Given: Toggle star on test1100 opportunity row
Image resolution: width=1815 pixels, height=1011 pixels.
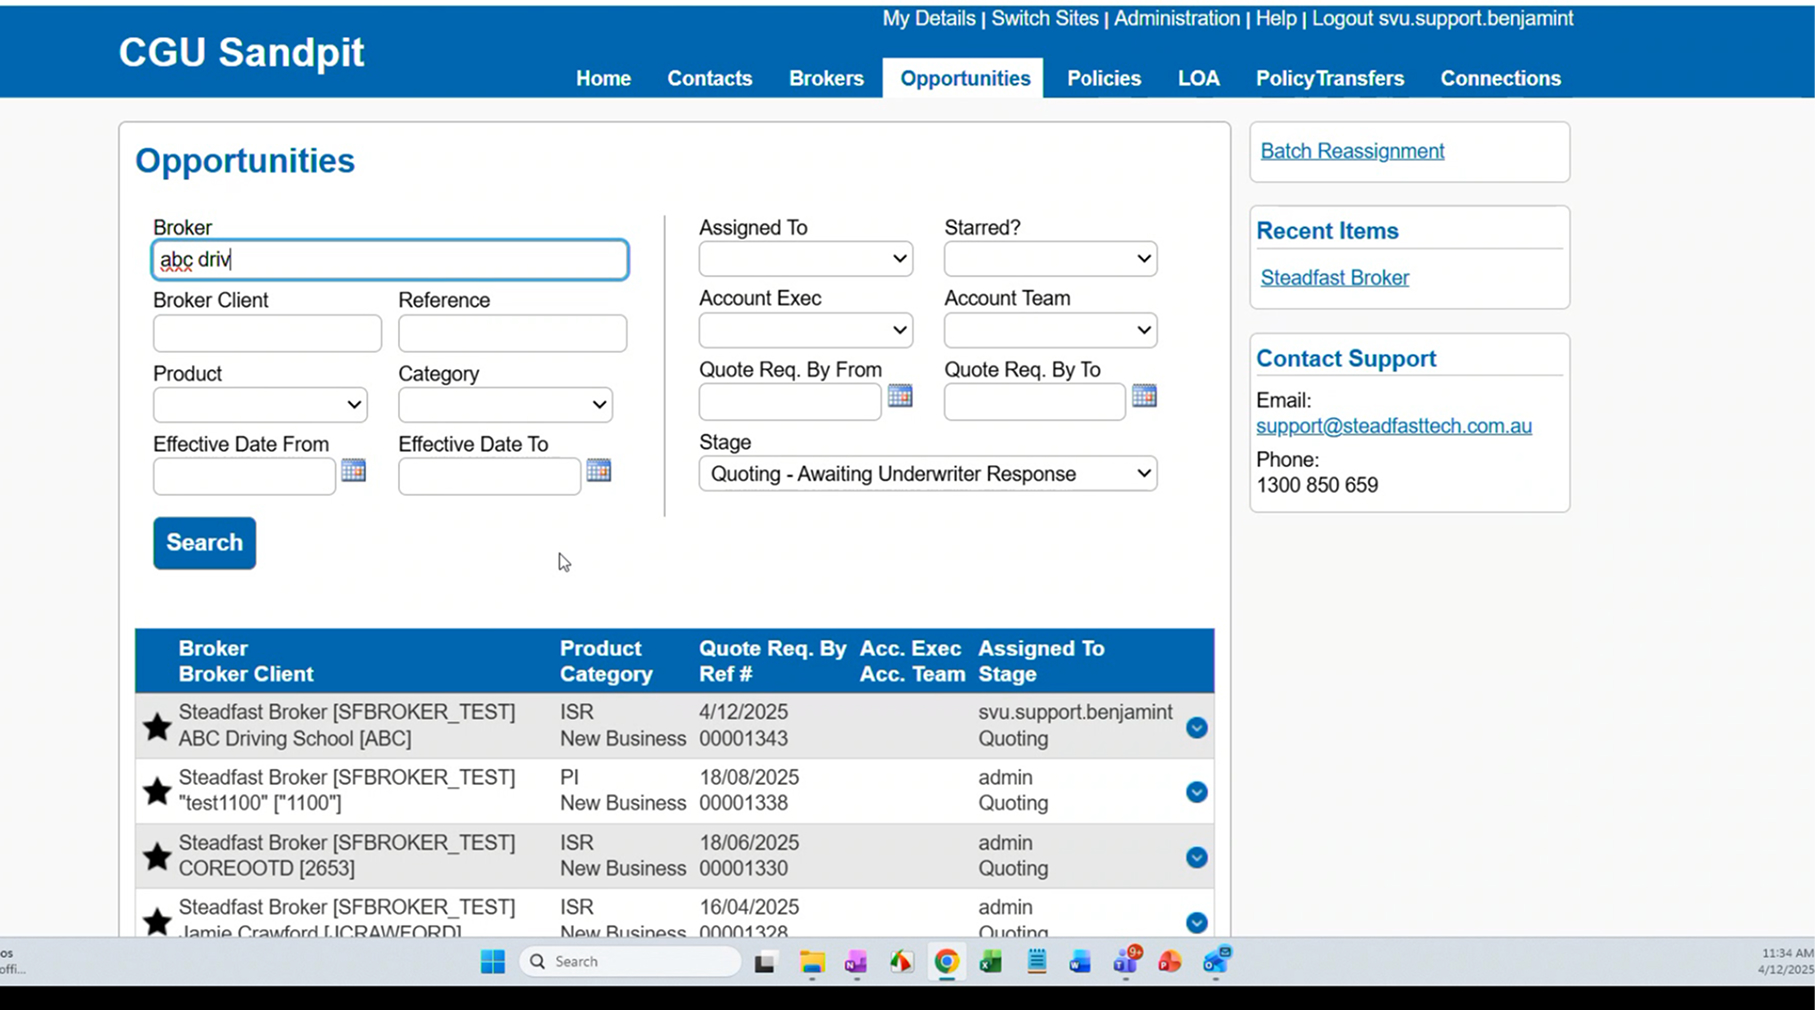Looking at the screenshot, I should pos(157,792).
